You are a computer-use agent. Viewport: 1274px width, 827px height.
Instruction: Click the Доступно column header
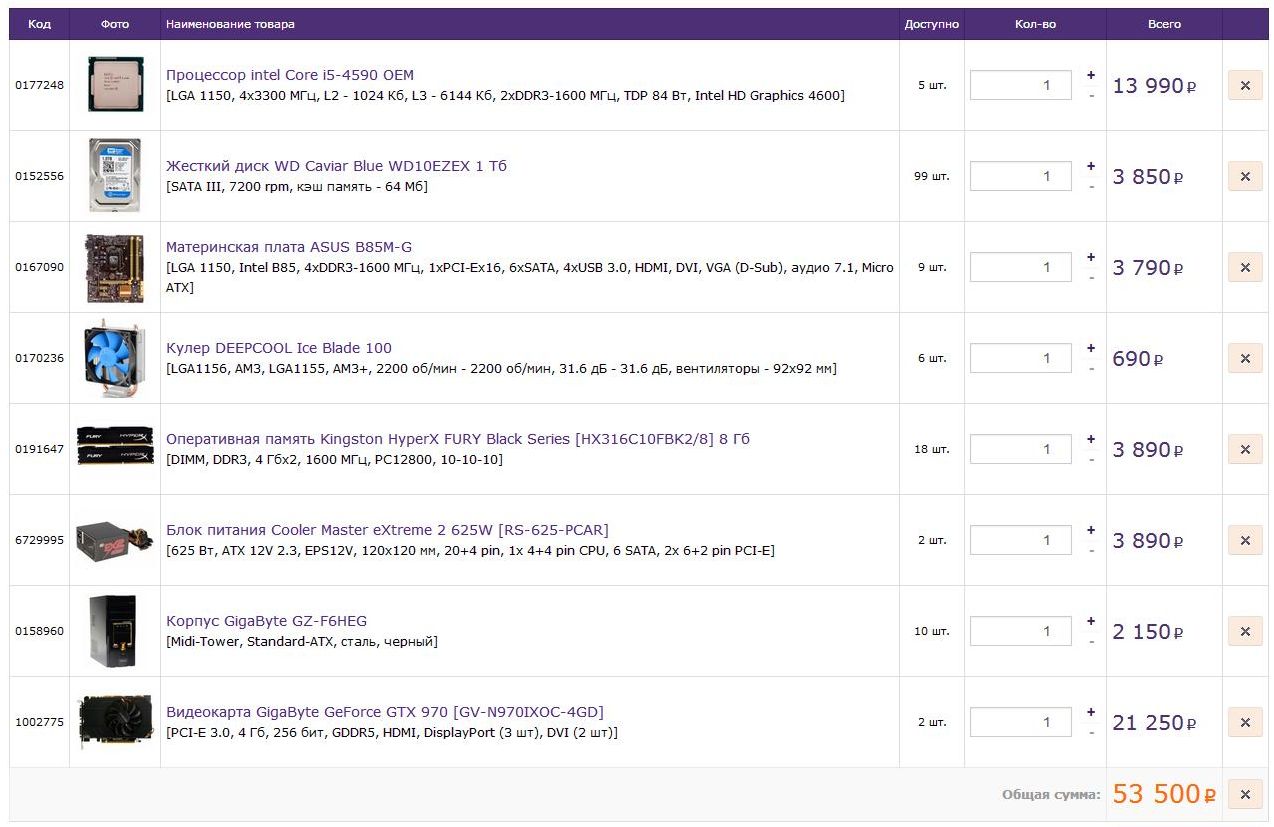[x=932, y=24]
